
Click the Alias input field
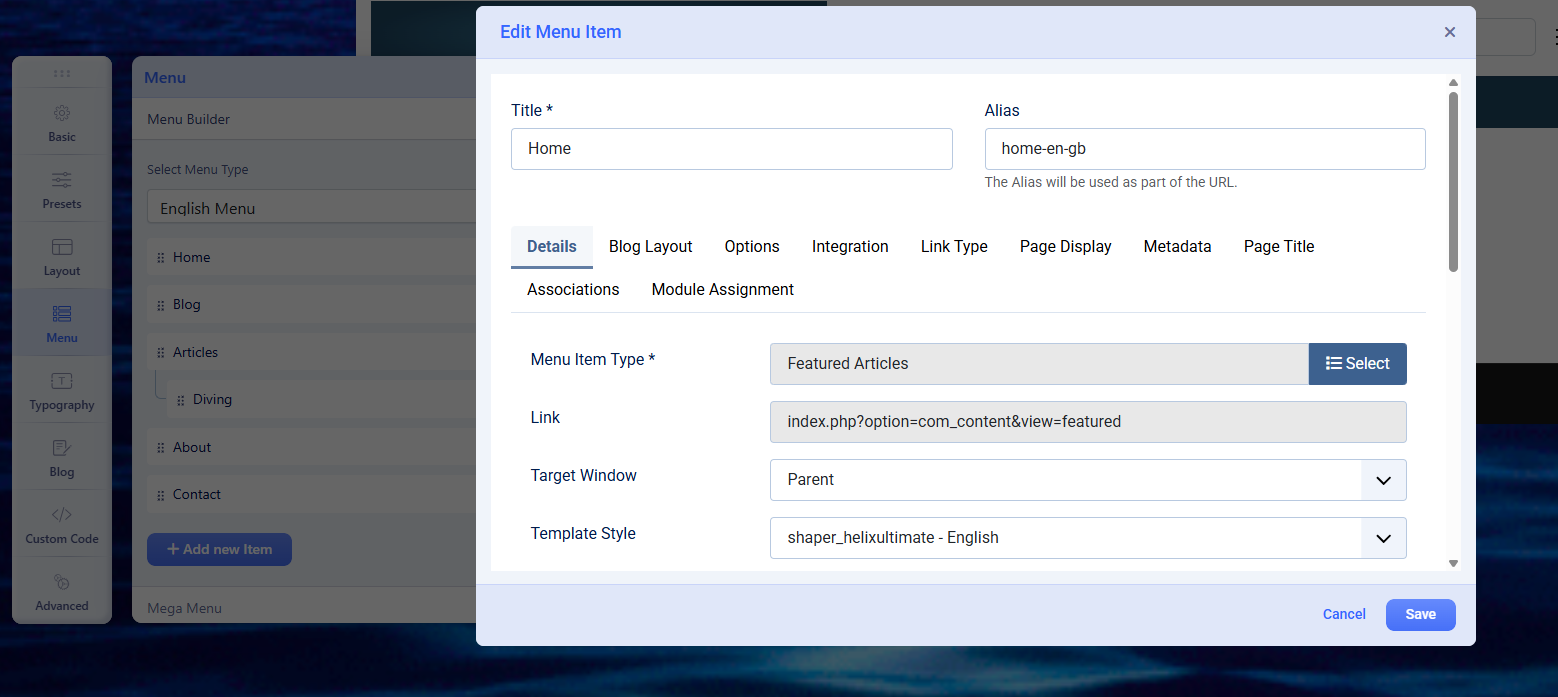[x=1204, y=149]
